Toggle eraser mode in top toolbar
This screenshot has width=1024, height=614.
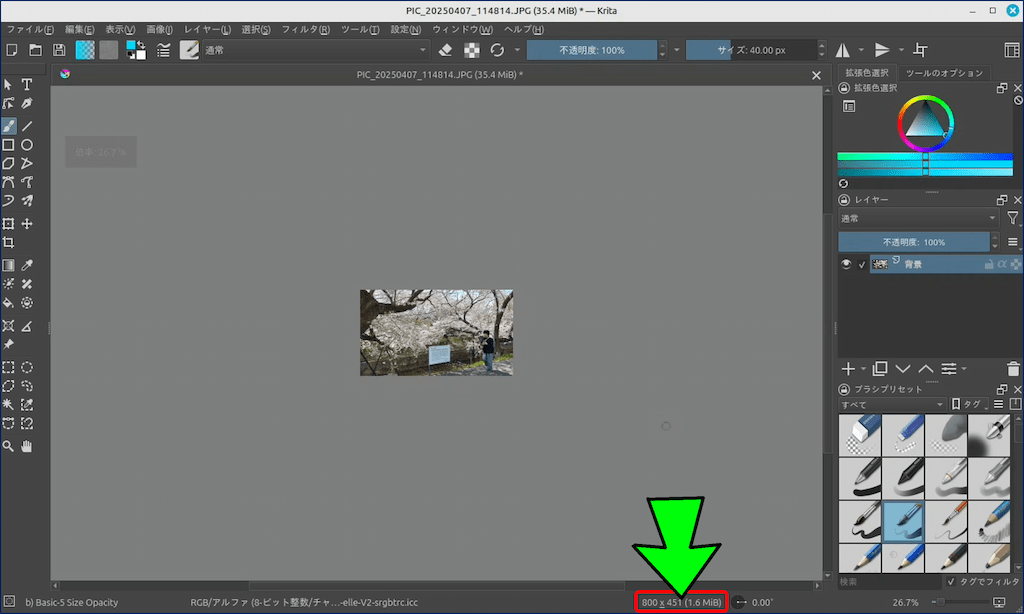(446, 50)
